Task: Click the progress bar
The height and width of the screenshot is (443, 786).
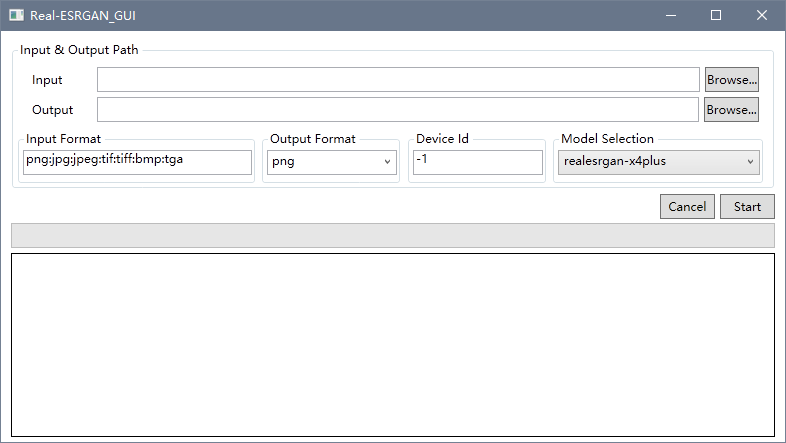Action: pos(392,236)
